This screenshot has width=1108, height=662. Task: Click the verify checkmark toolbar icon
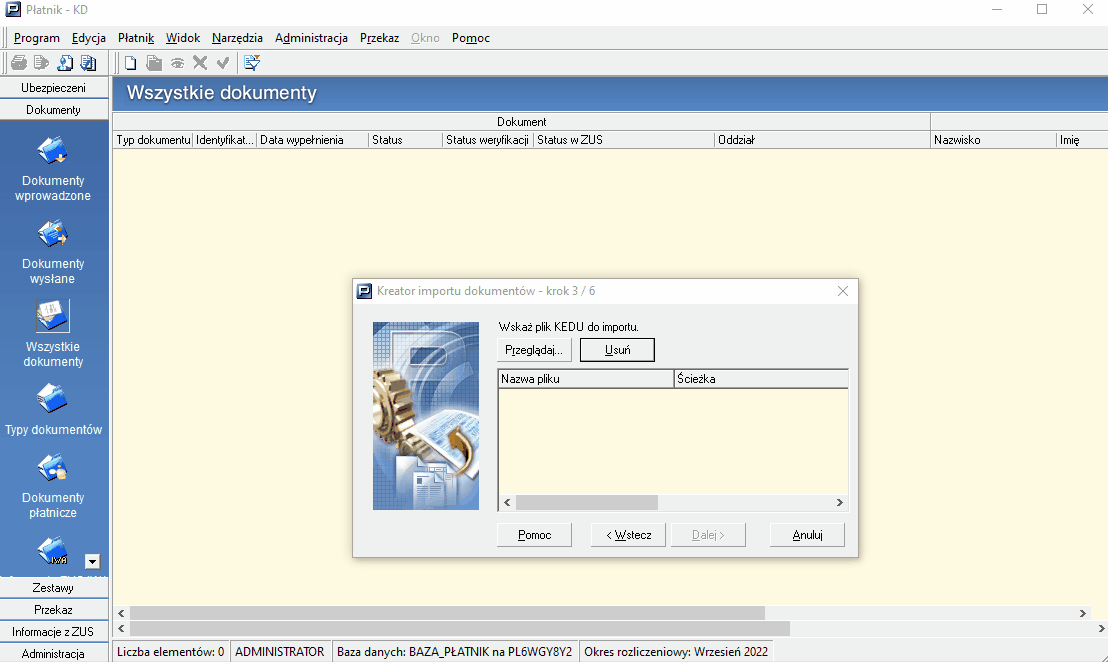(223, 63)
